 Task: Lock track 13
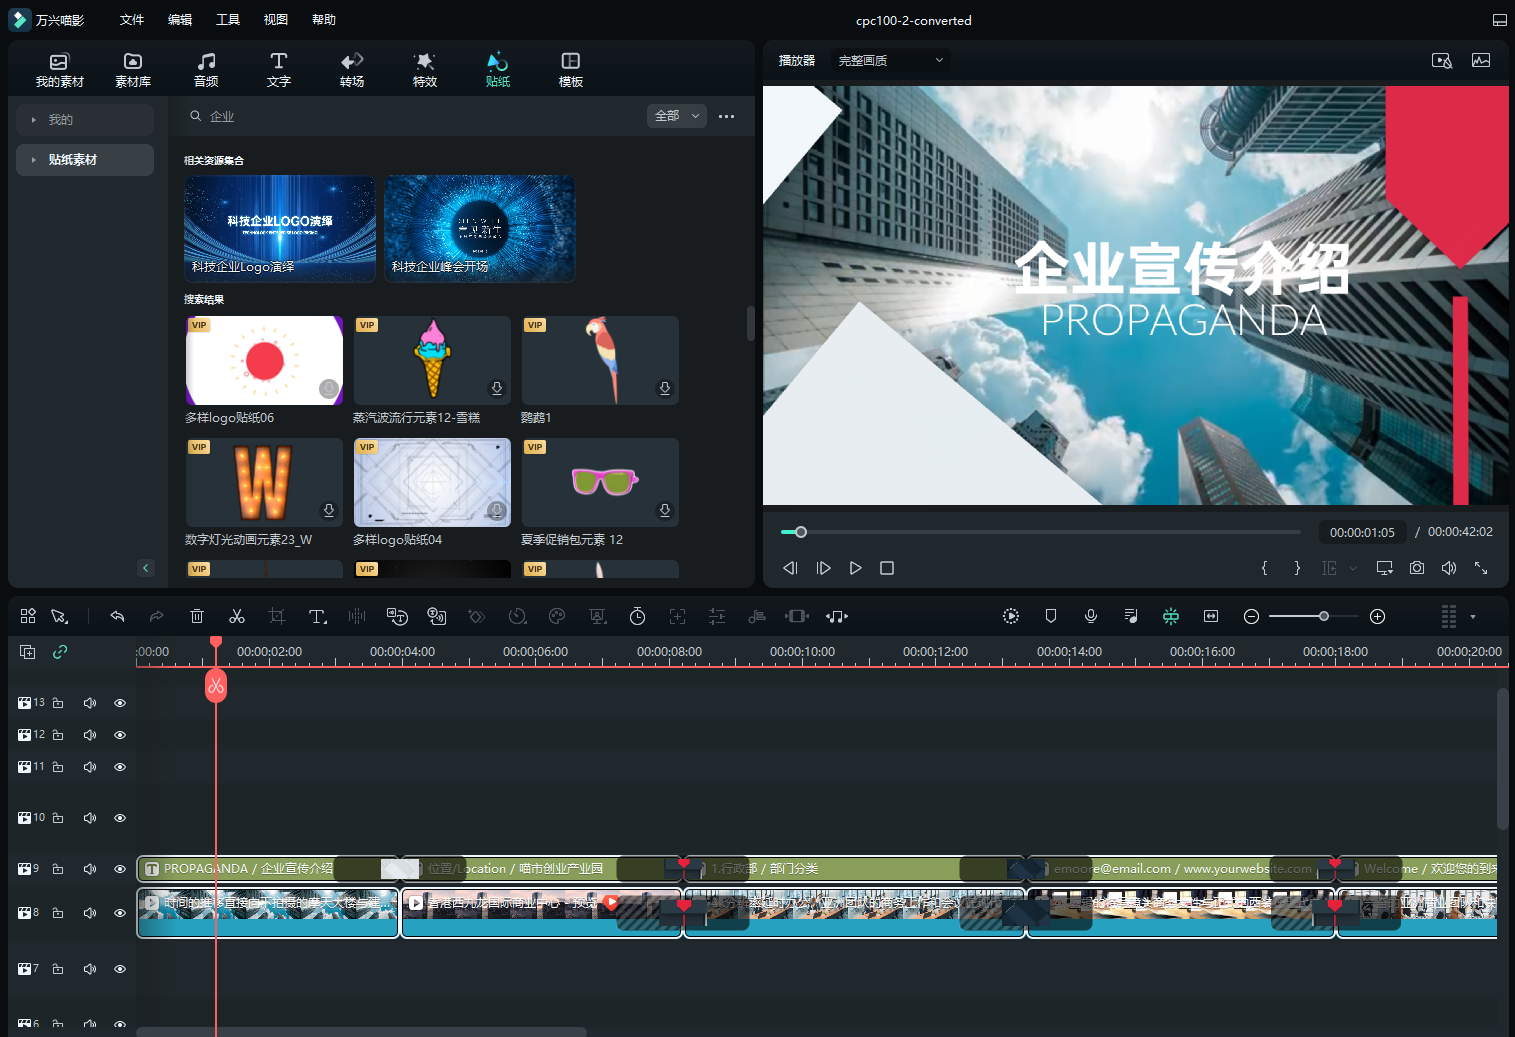point(58,703)
